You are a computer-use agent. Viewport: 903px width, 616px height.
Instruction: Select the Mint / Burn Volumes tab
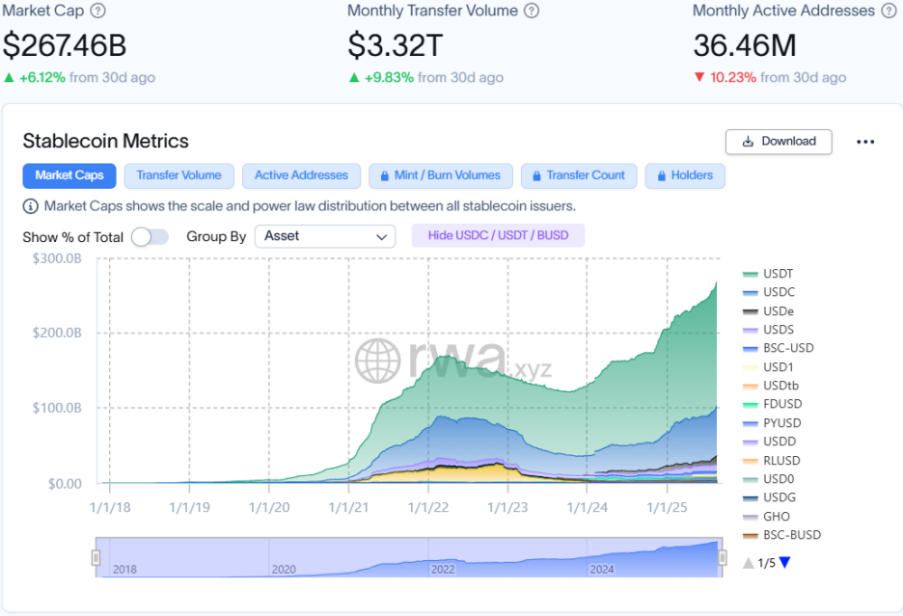[x=440, y=176]
